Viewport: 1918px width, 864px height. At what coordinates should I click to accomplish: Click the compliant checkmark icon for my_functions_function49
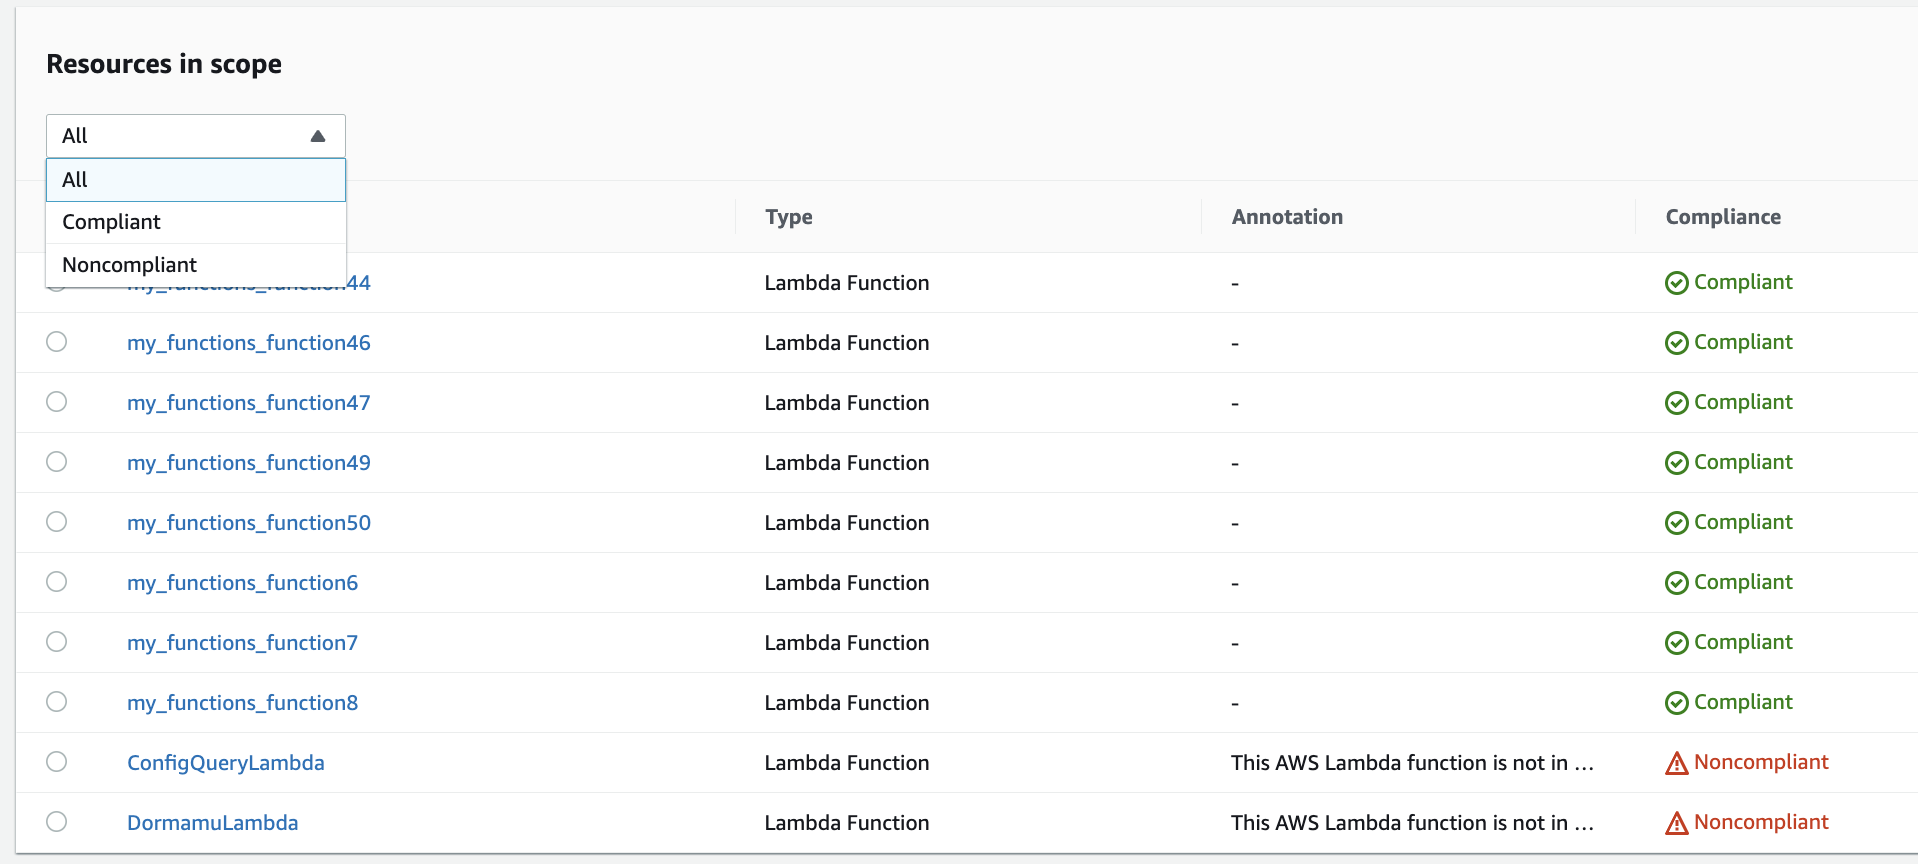(x=1676, y=463)
